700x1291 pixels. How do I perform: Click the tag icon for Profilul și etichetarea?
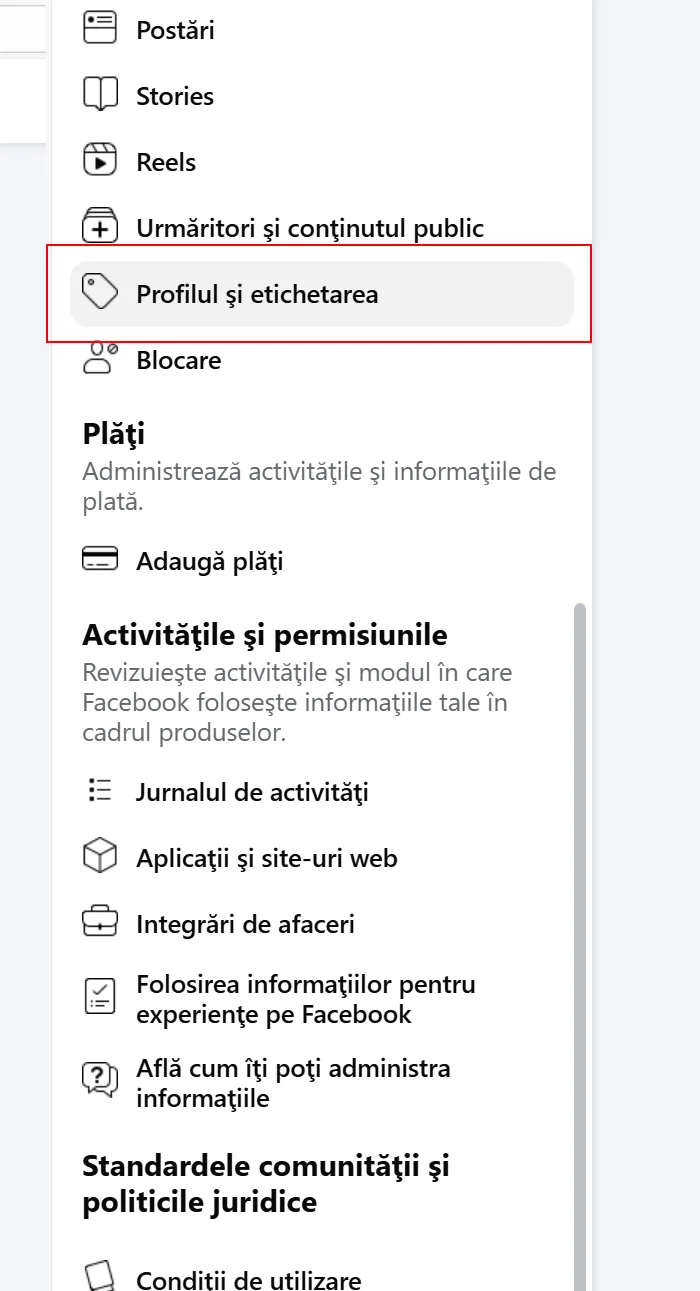coord(100,294)
